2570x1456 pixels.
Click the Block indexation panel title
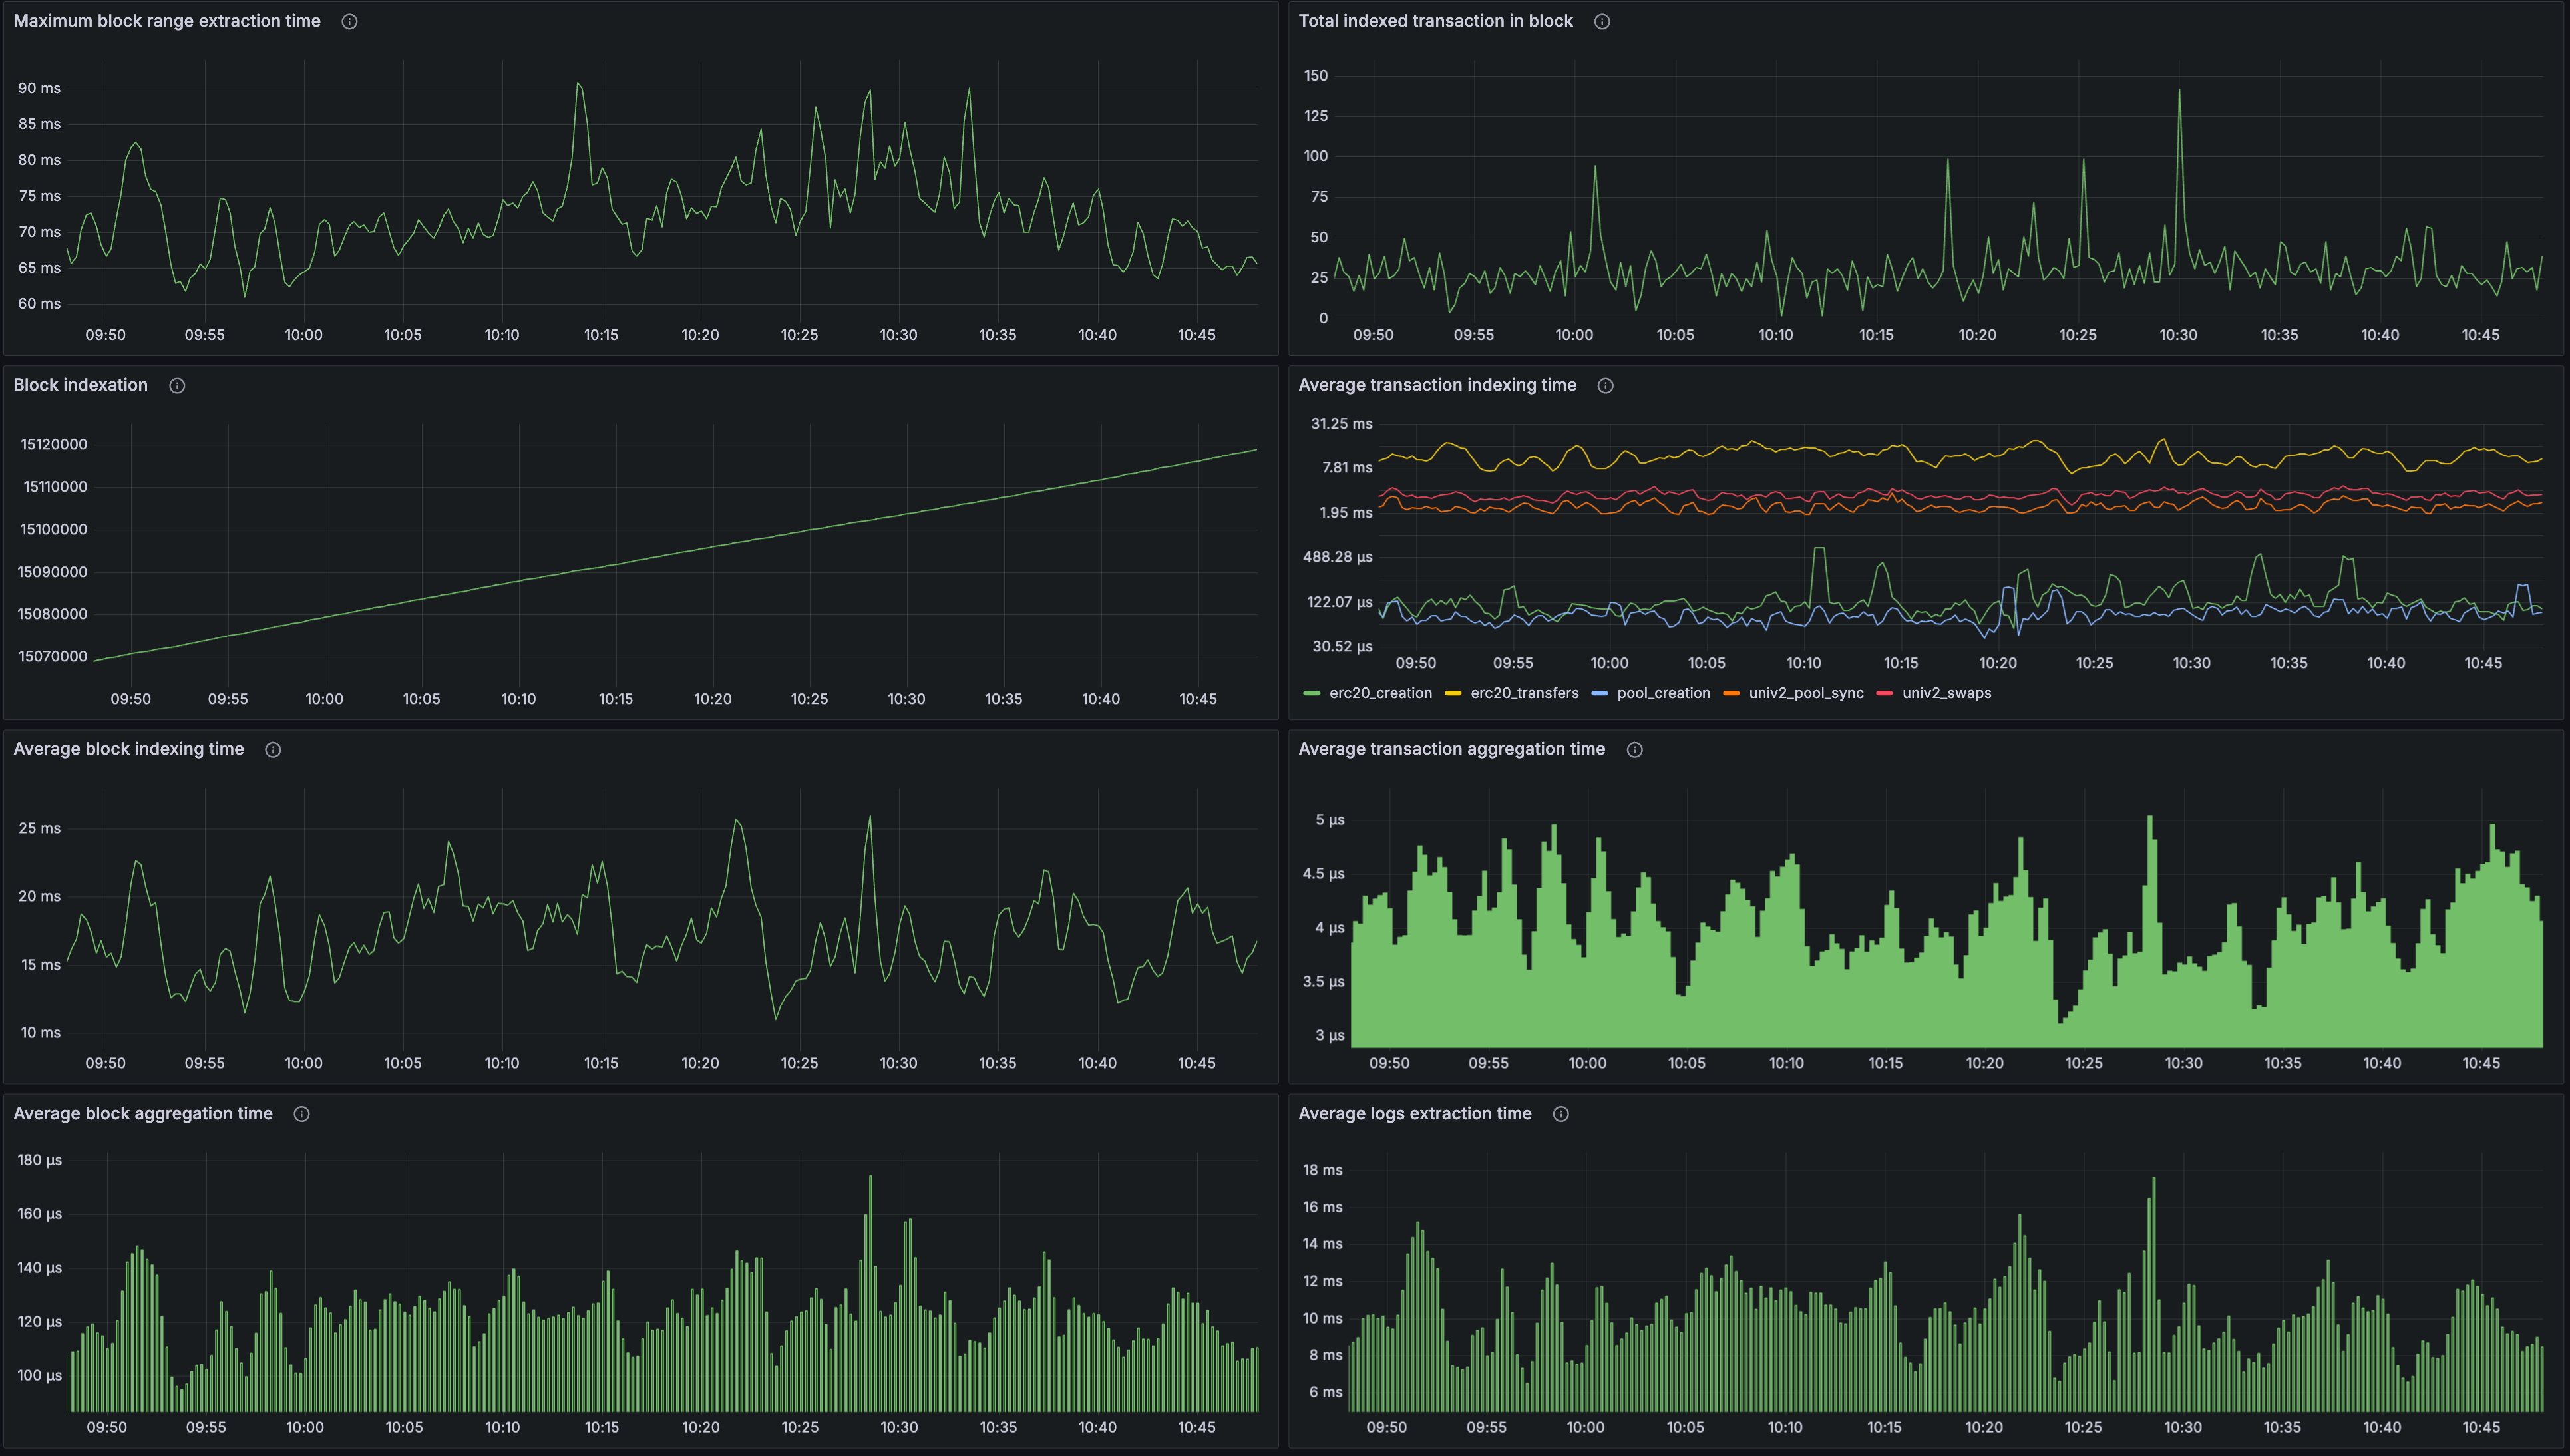80,385
